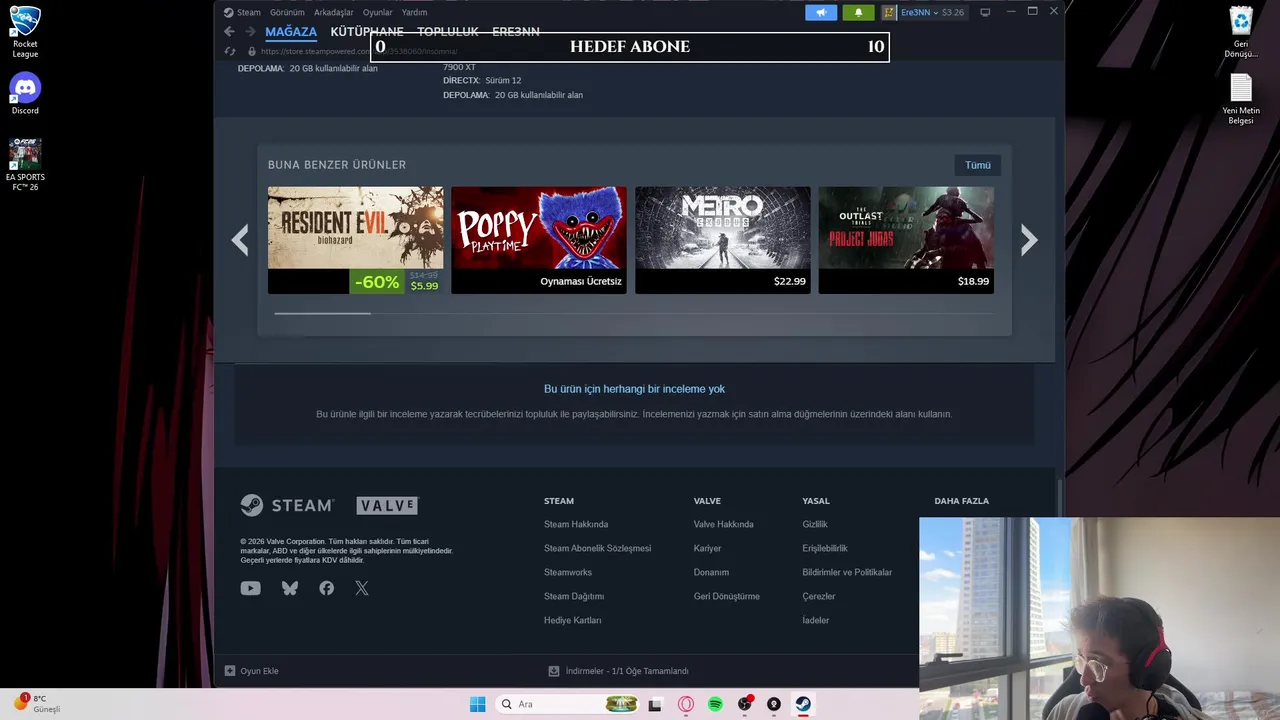Switch to the TOPLULUK tab
Image resolution: width=1280 pixels, height=720 pixels.
448,32
